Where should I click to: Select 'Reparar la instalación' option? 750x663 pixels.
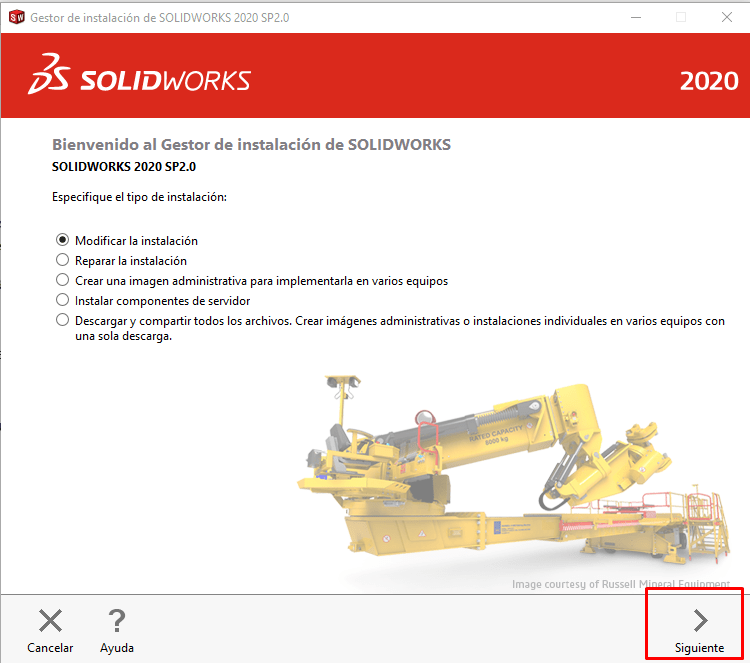[62, 260]
